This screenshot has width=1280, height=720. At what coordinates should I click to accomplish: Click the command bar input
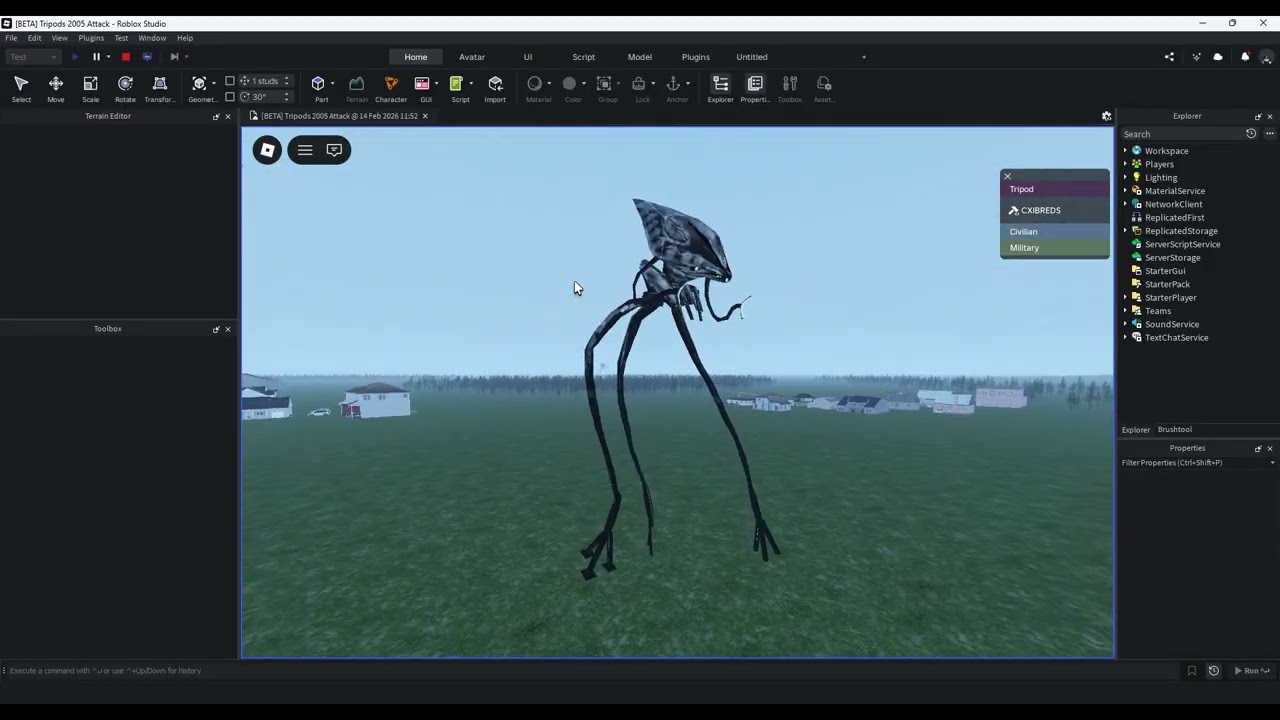point(590,671)
